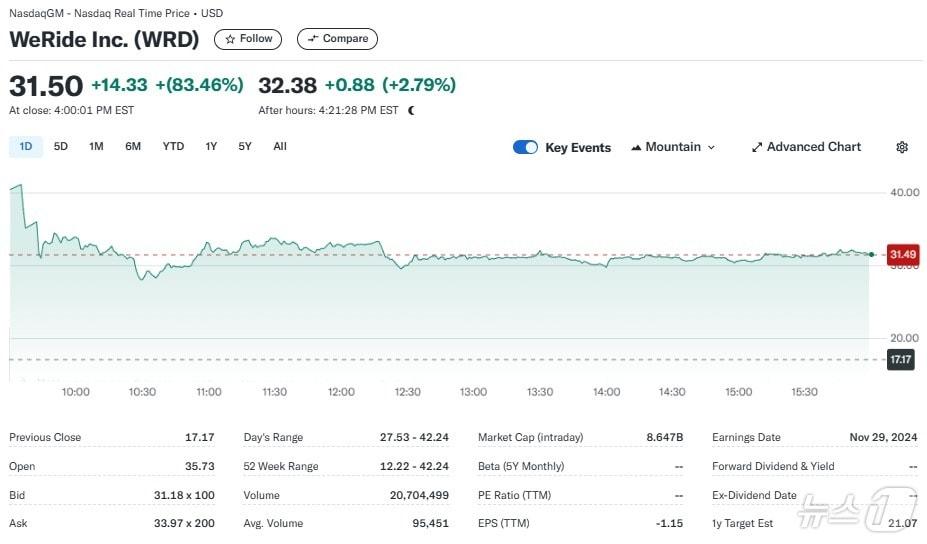Open the Advanced Chart link
The image size is (927, 544).
point(813,147)
